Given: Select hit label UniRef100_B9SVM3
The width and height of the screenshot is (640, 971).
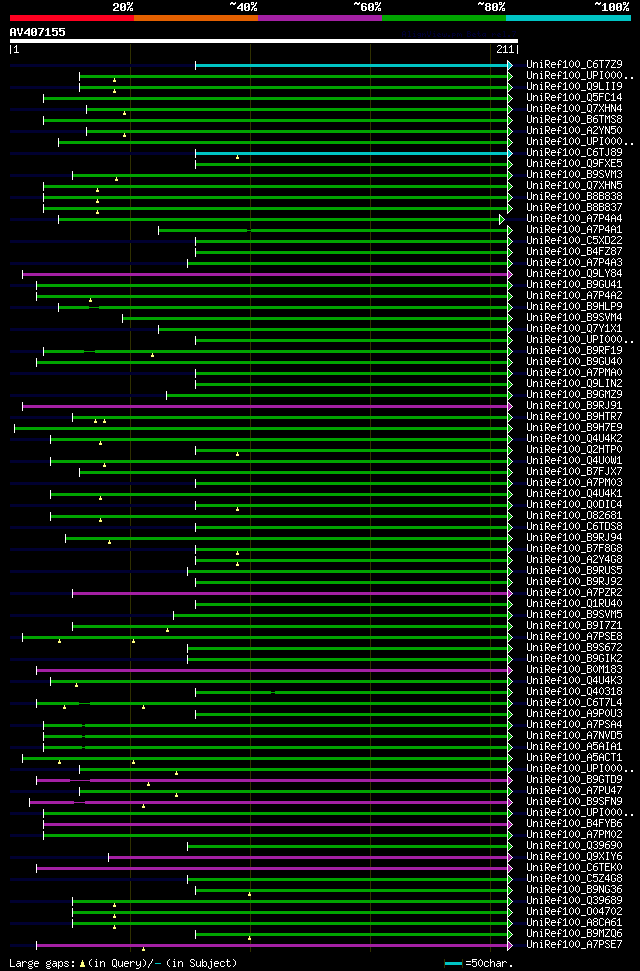Looking at the screenshot, I should 574,175.
